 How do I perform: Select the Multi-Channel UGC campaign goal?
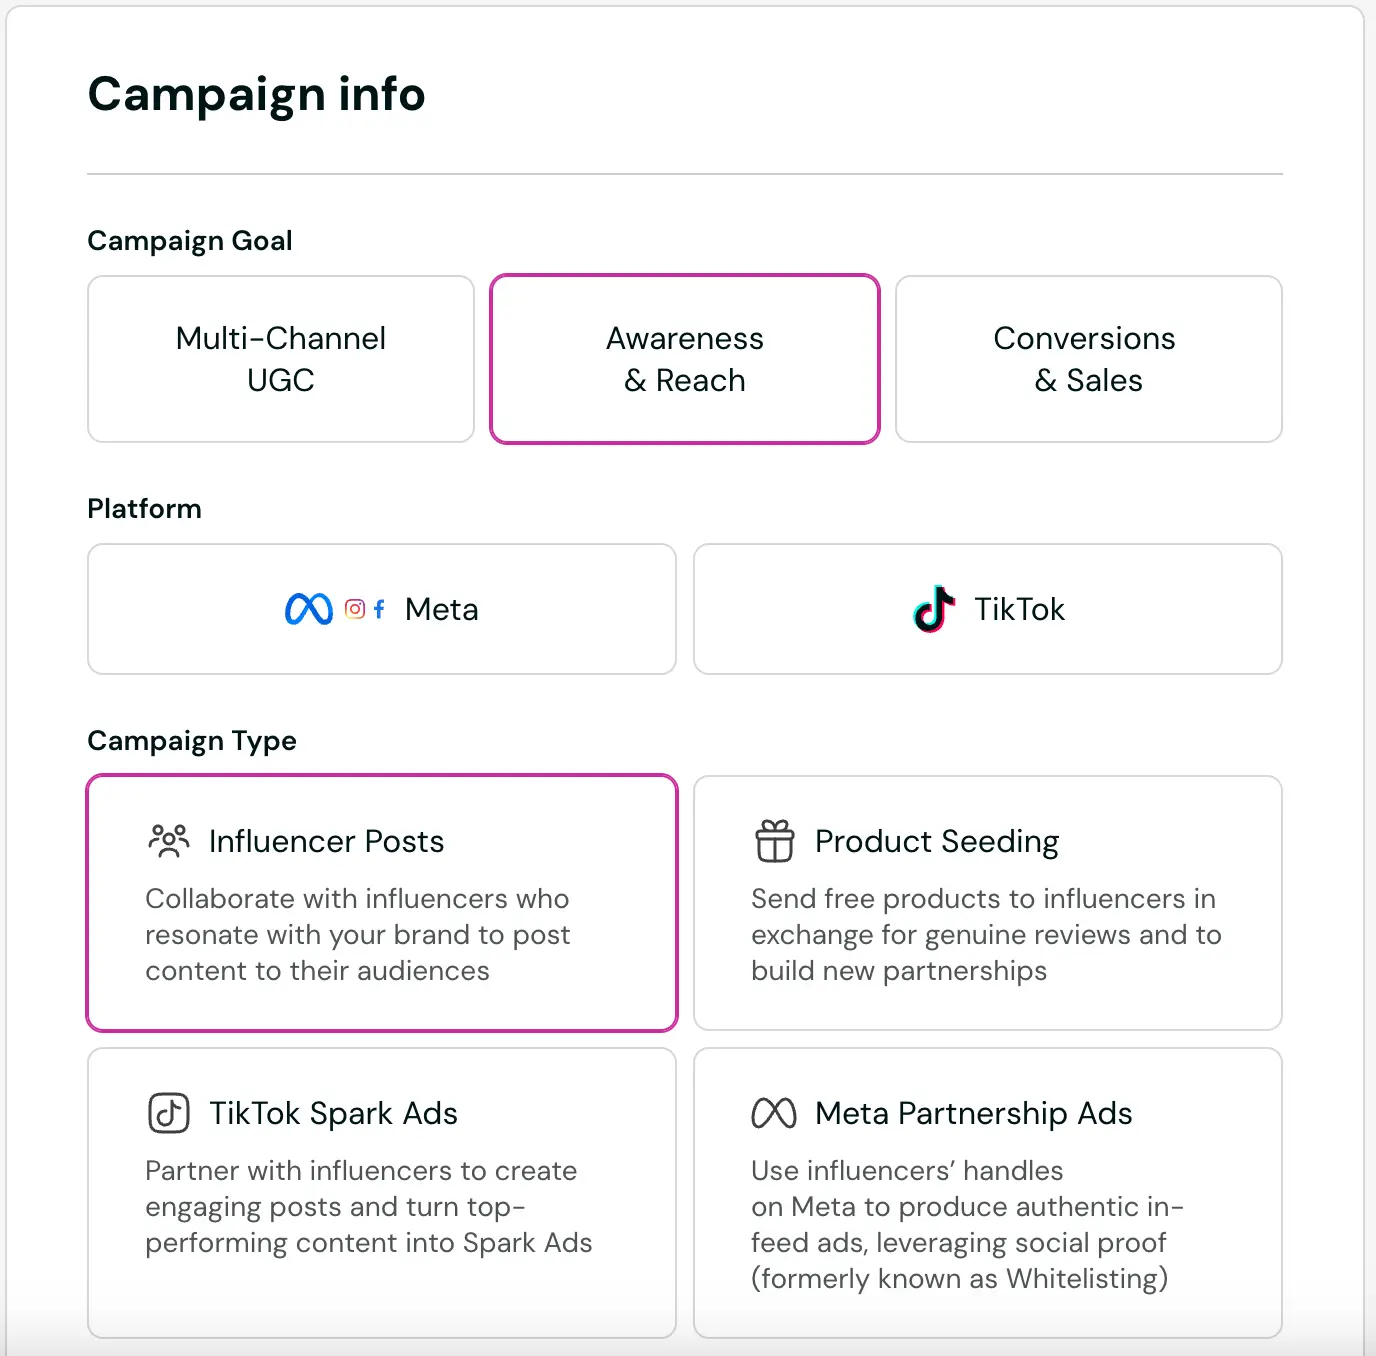click(280, 359)
